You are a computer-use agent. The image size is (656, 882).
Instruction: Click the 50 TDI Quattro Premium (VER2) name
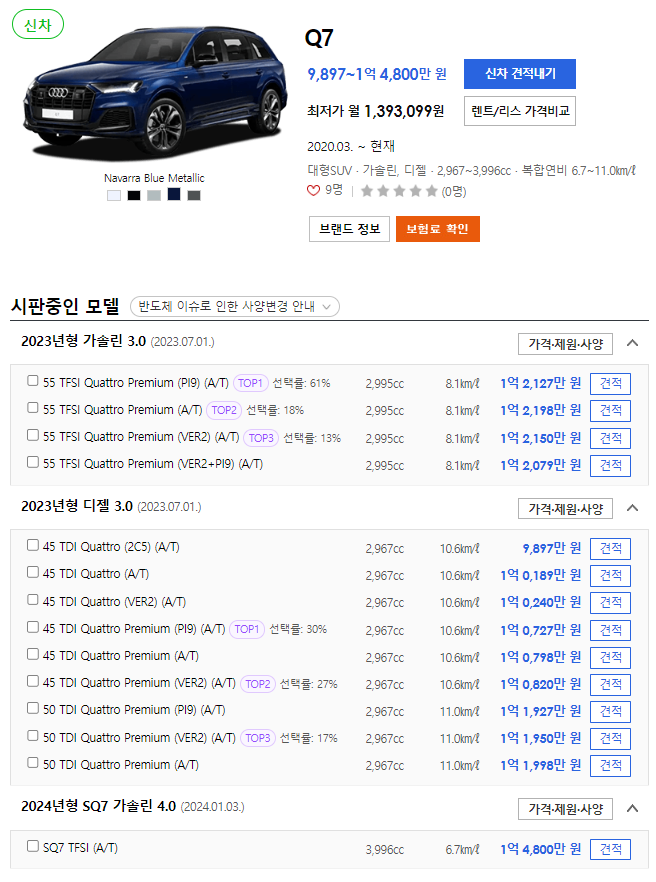coord(139,738)
